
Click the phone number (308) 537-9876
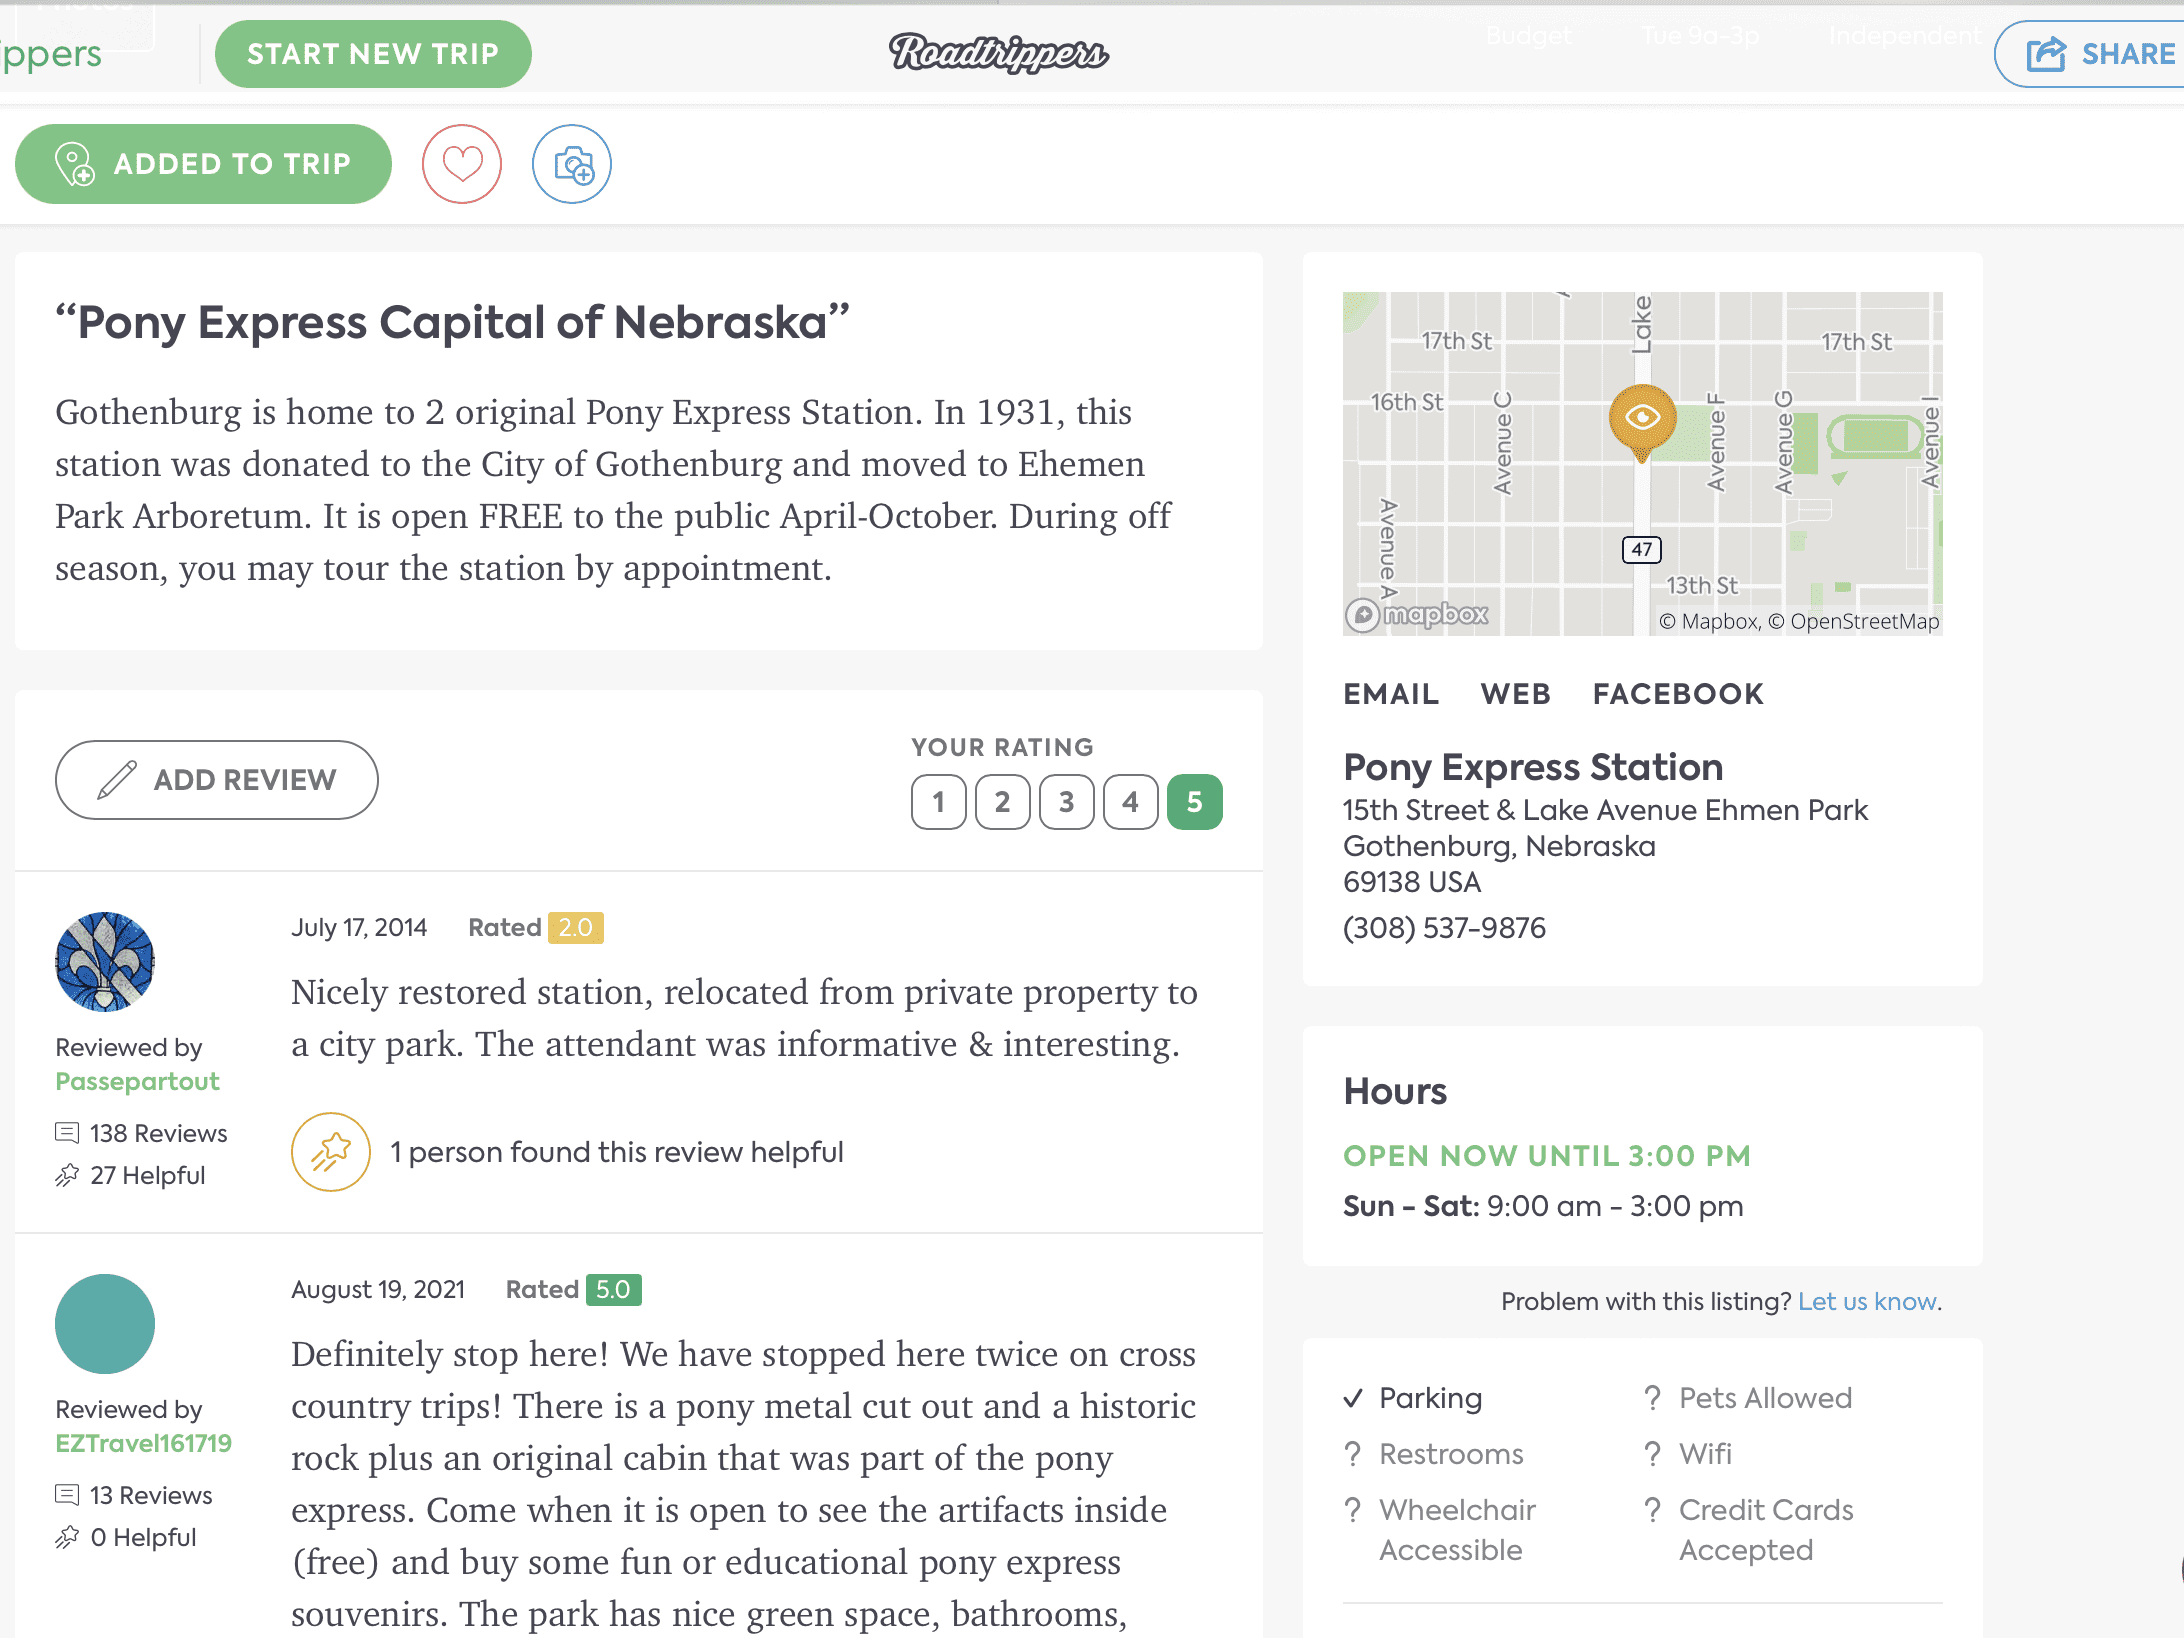tap(1444, 928)
